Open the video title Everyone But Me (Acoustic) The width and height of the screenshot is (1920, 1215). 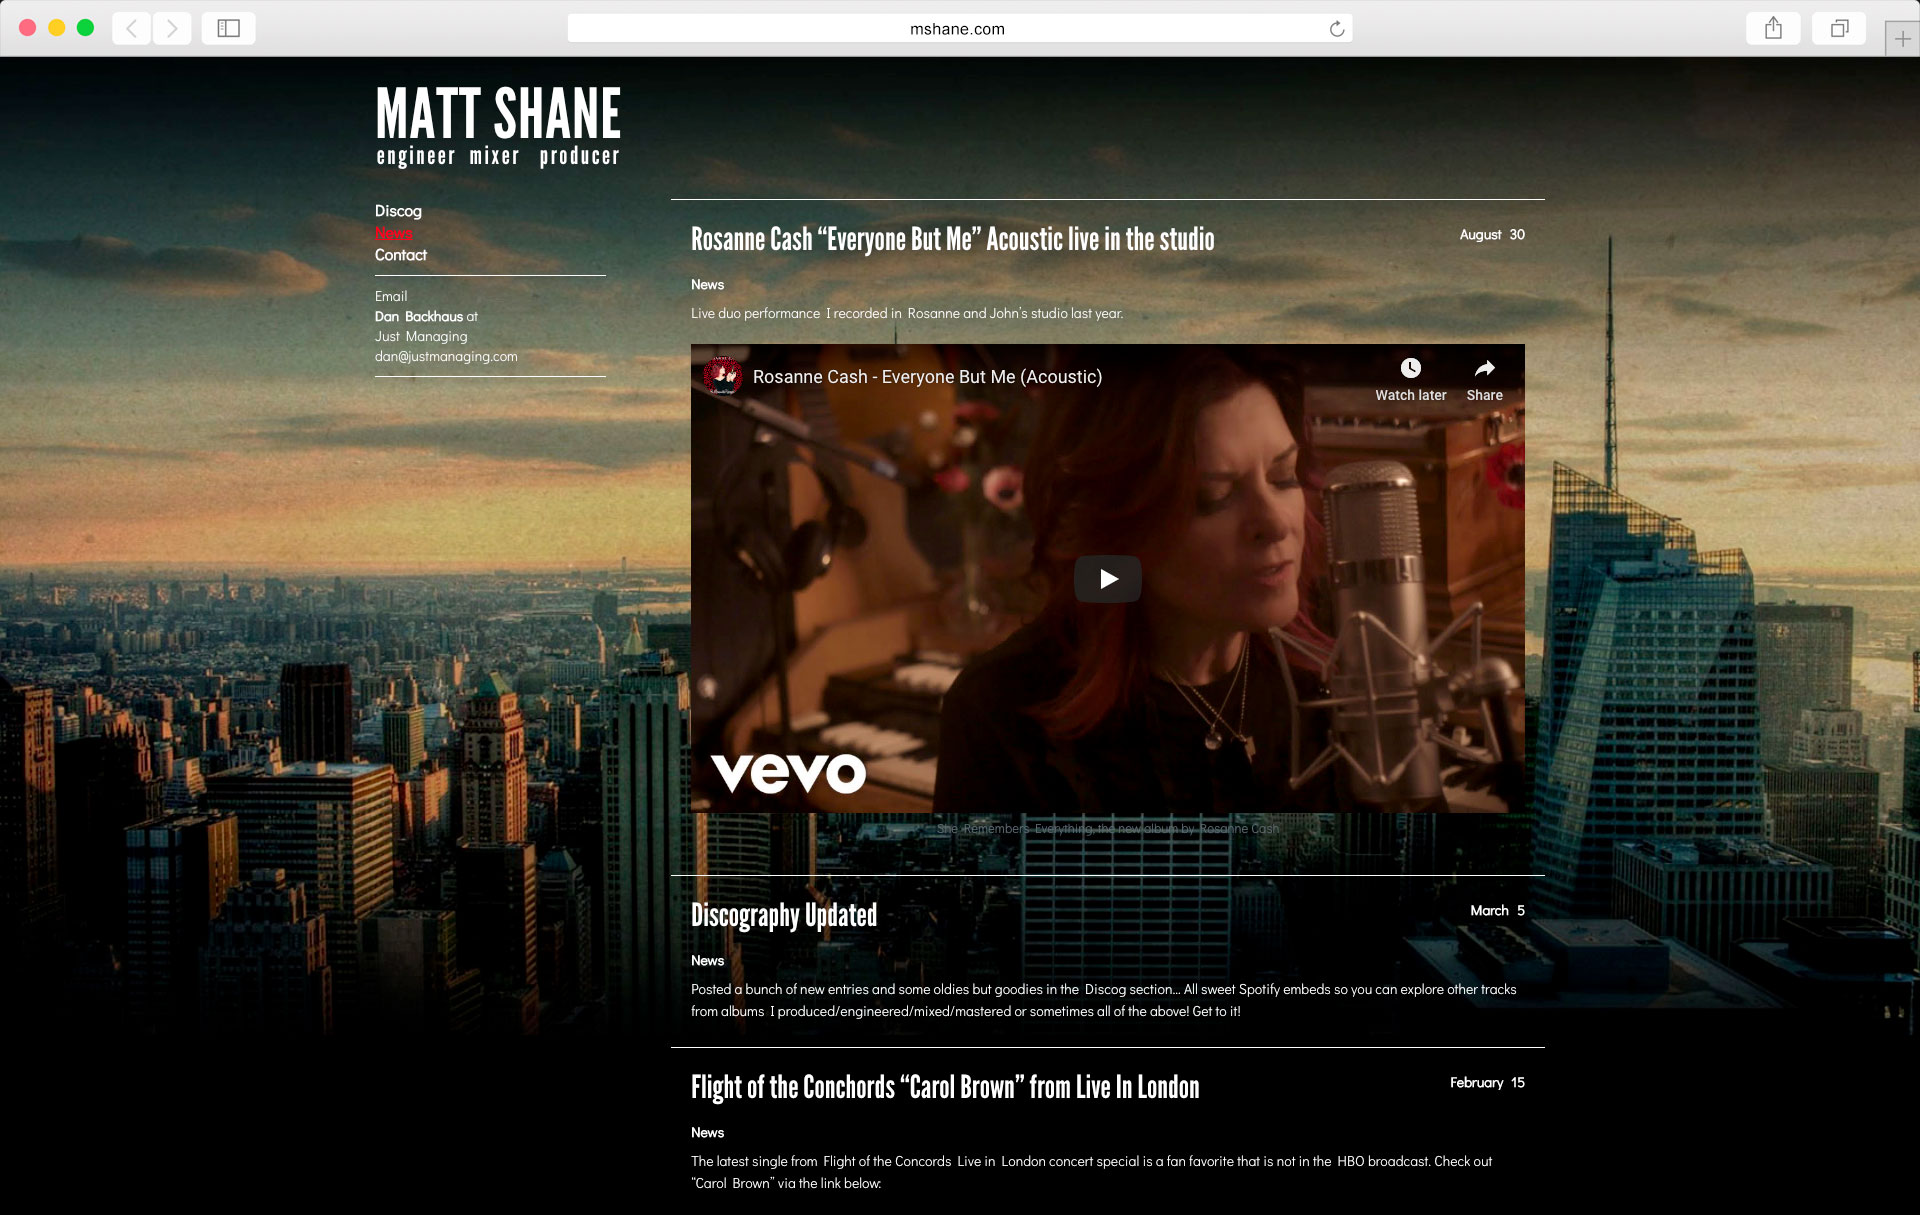click(x=927, y=377)
